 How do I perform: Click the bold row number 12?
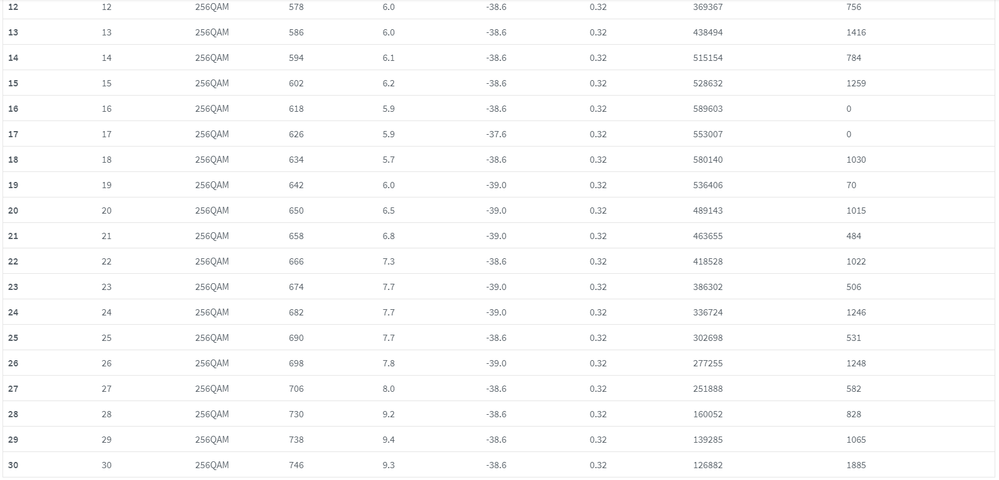pyautogui.click(x=13, y=7)
